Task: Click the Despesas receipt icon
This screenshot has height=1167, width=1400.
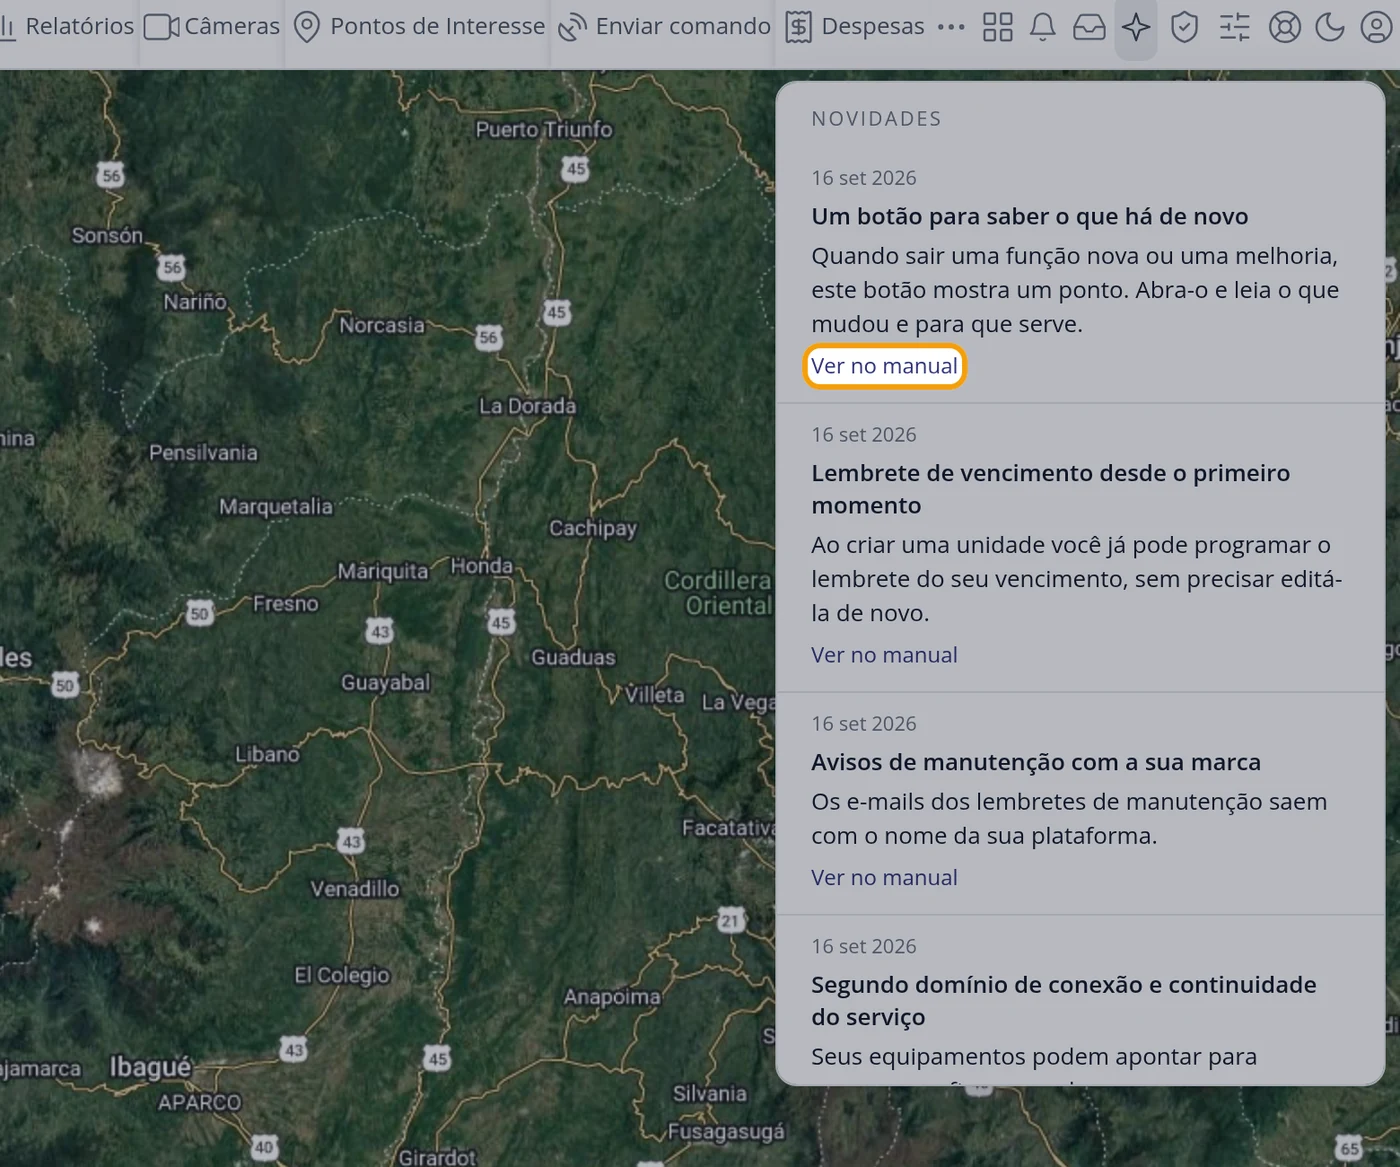Action: 798,27
